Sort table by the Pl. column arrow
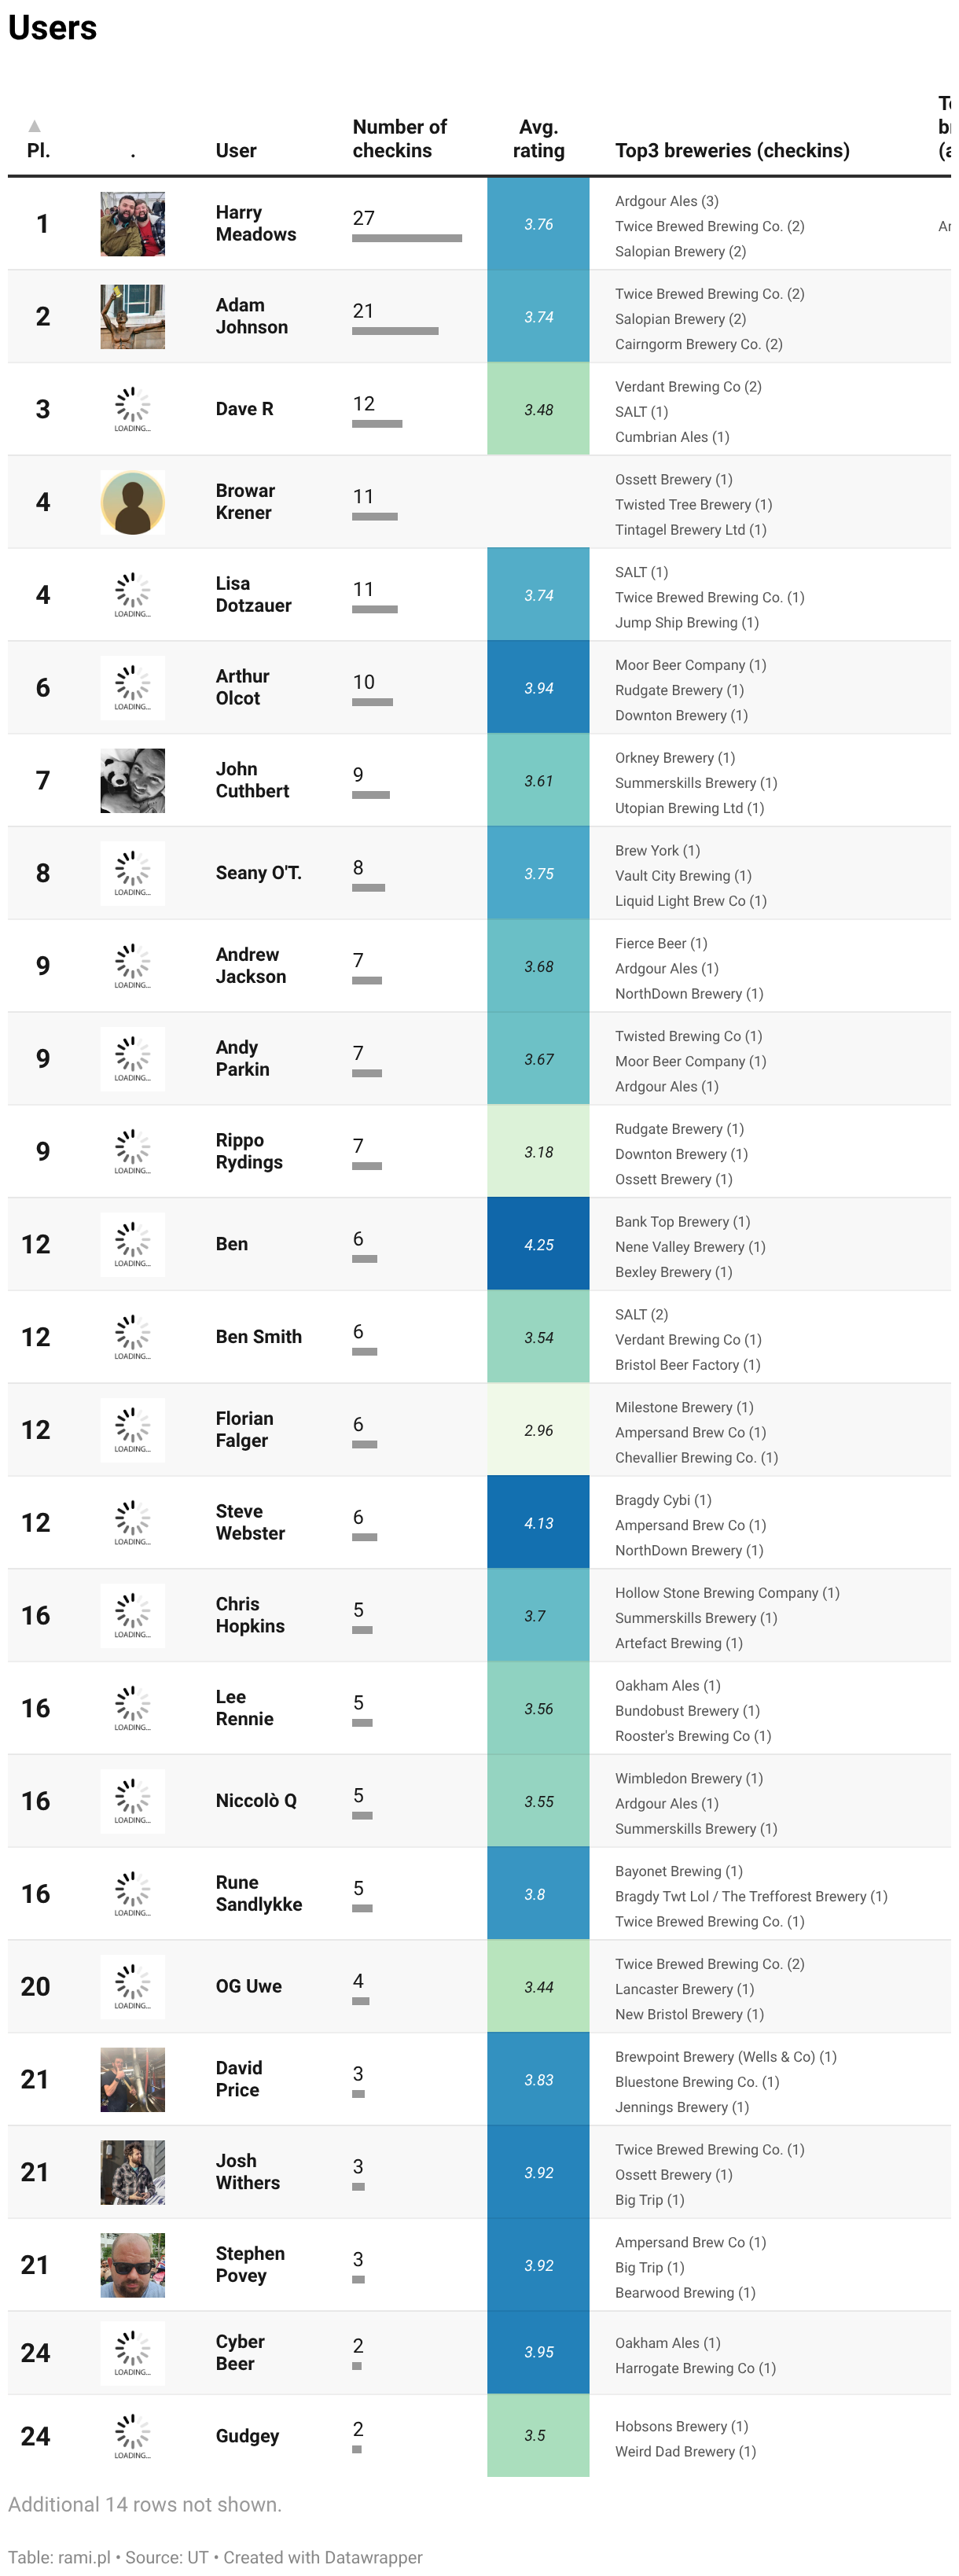The width and height of the screenshot is (959, 2576). 35,126
